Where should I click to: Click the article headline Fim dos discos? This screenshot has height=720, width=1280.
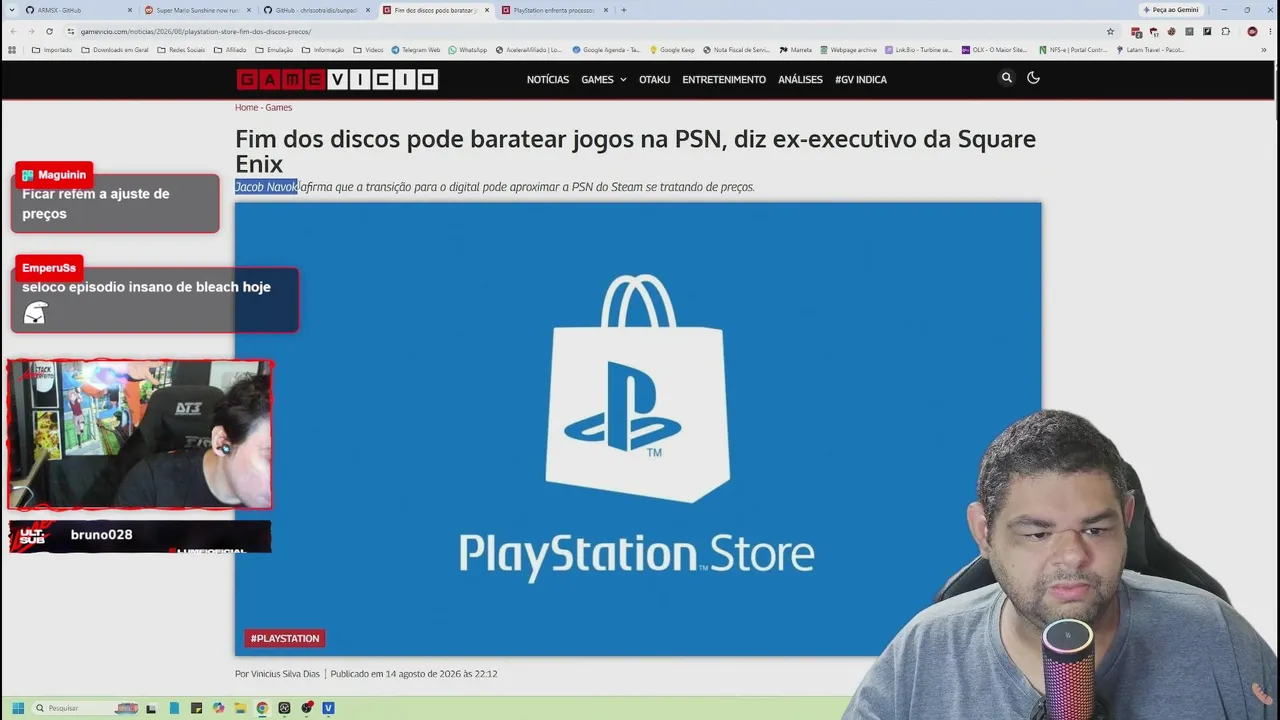click(636, 151)
